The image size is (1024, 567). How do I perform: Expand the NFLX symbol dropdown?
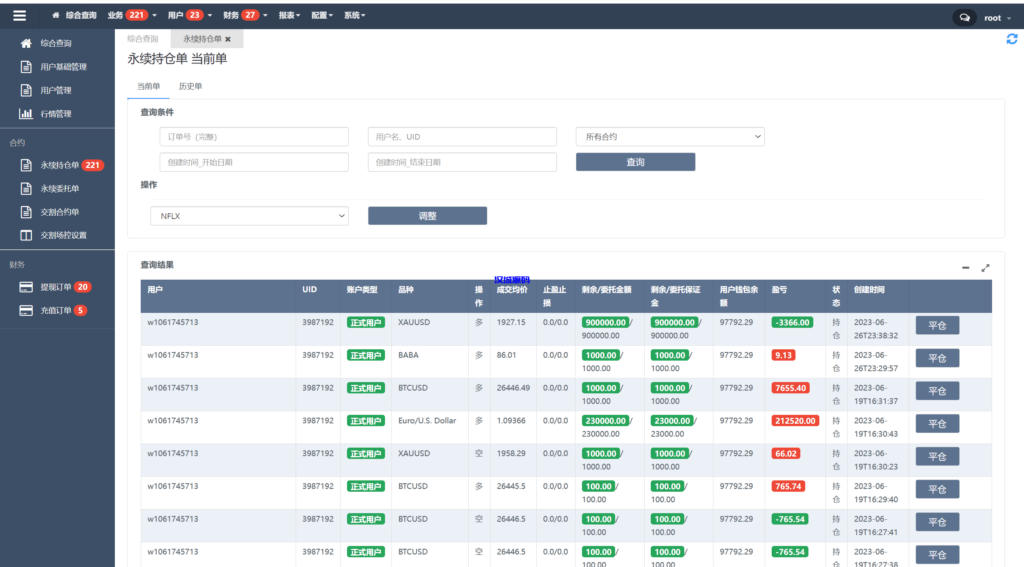[x=249, y=215]
